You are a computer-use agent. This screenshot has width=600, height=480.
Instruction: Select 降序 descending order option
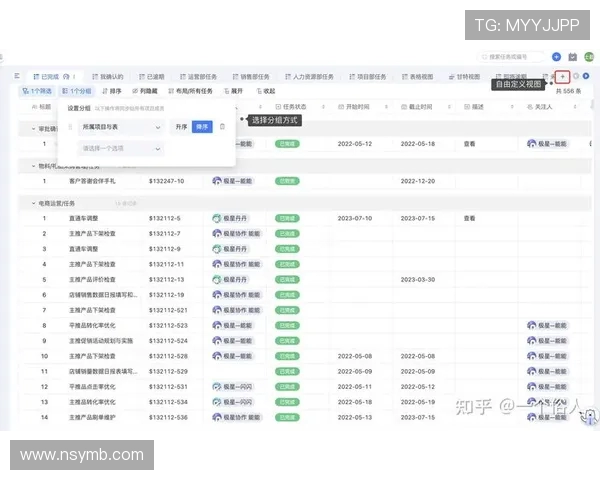202,127
